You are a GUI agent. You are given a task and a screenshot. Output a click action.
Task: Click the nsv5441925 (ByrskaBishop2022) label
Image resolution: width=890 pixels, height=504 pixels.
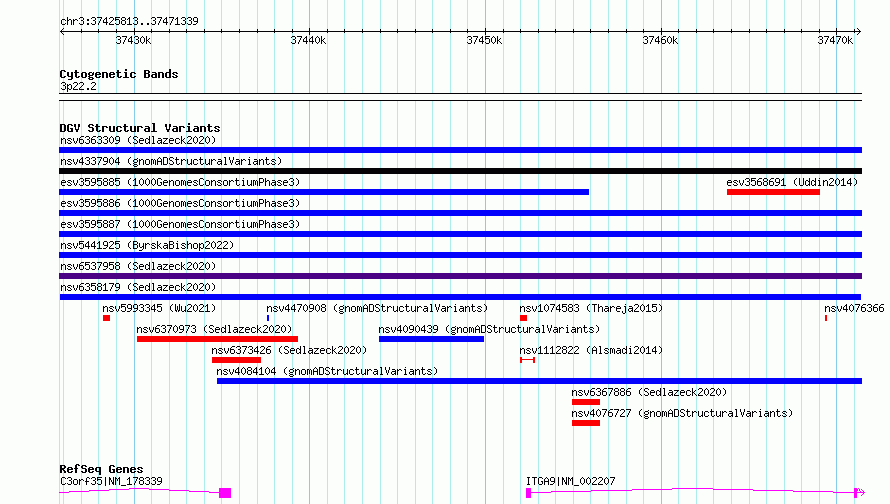(x=147, y=245)
